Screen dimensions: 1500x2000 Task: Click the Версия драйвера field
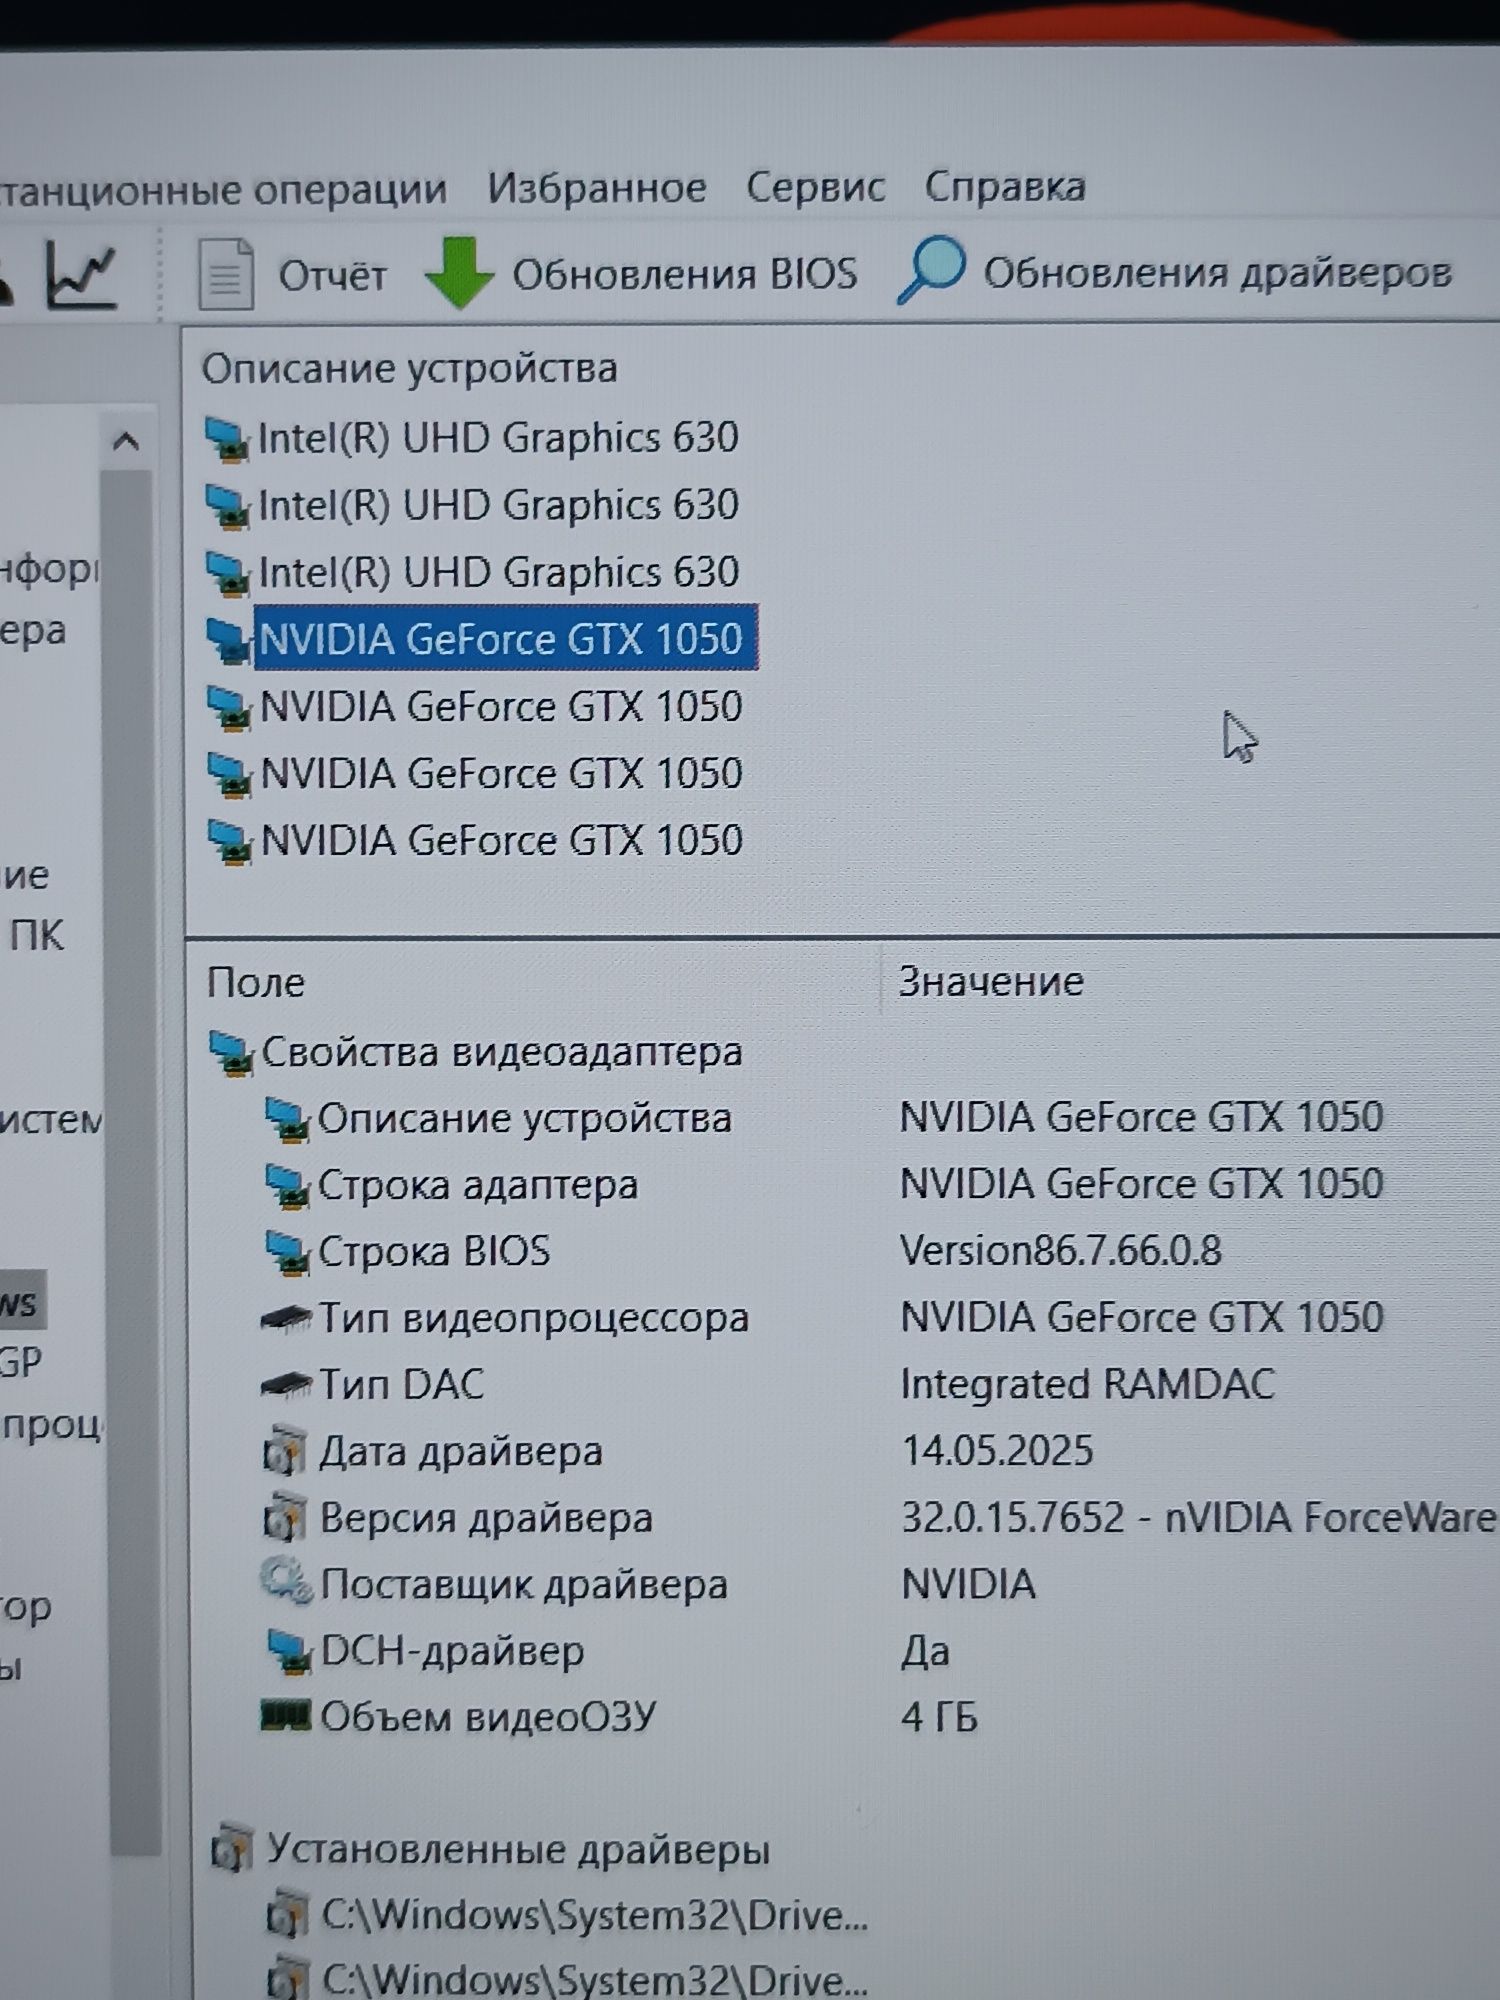click(x=486, y=1518)
